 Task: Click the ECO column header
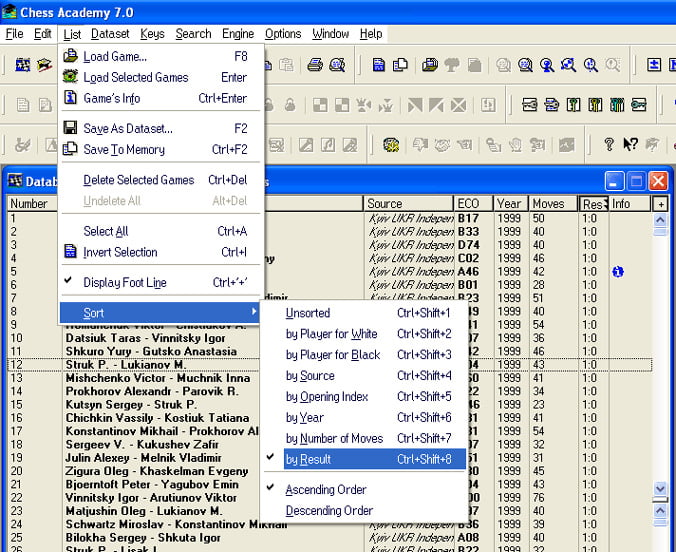(x=473, y=204)
